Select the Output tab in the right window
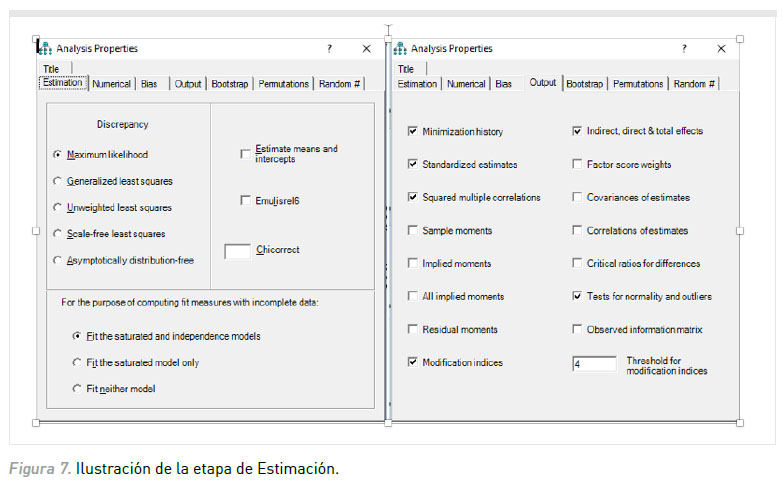783x482 pixels. tap(543, 82)
